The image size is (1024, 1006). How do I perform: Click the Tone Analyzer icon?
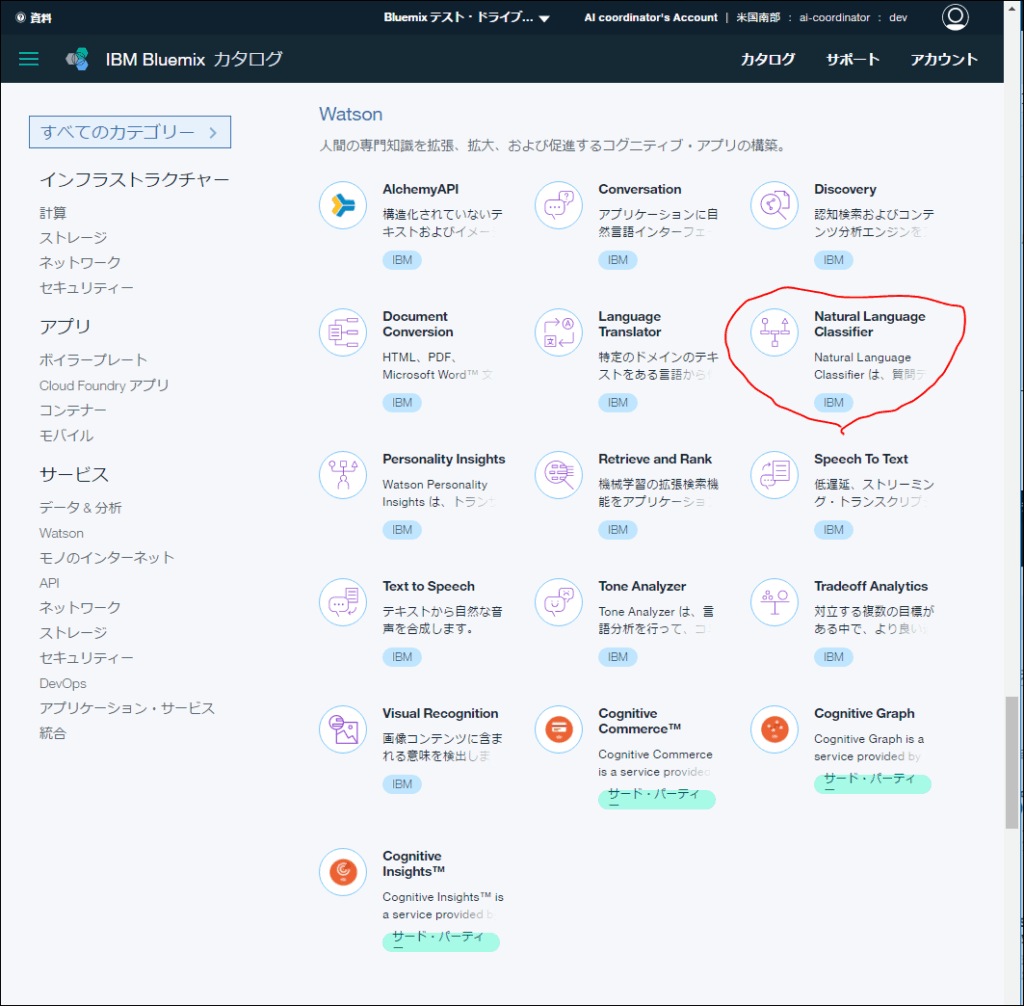[x=558, y=602]
